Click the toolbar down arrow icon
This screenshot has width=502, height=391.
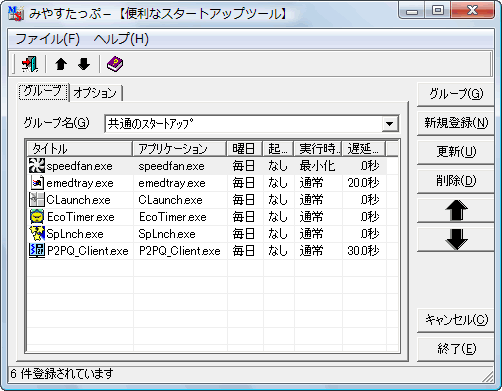[x=84, y=64]
